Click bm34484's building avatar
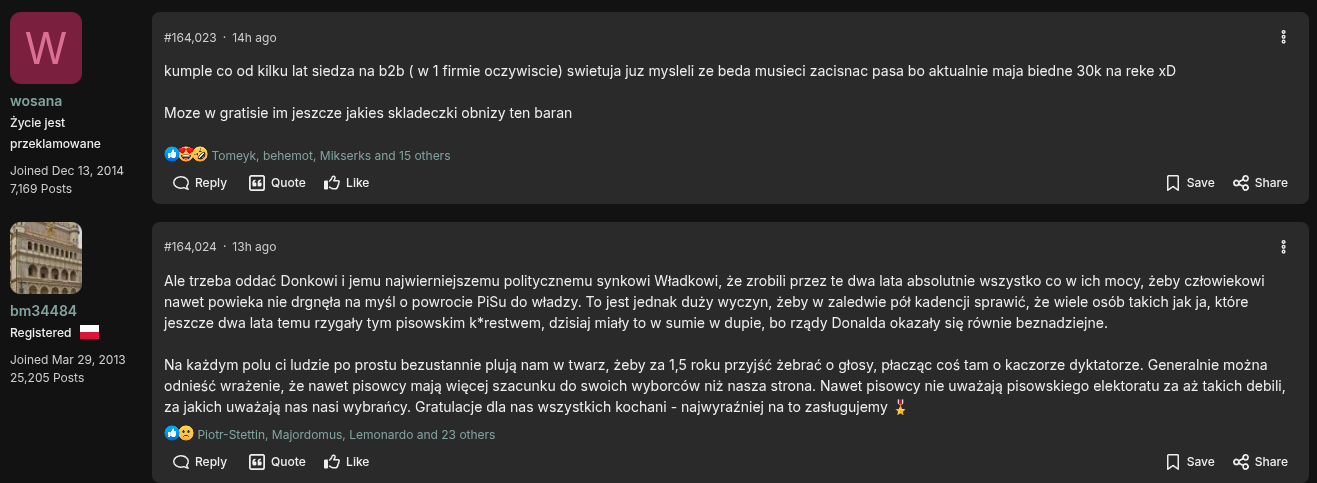This screenshot has height=483, width=1317. point(46,258)
